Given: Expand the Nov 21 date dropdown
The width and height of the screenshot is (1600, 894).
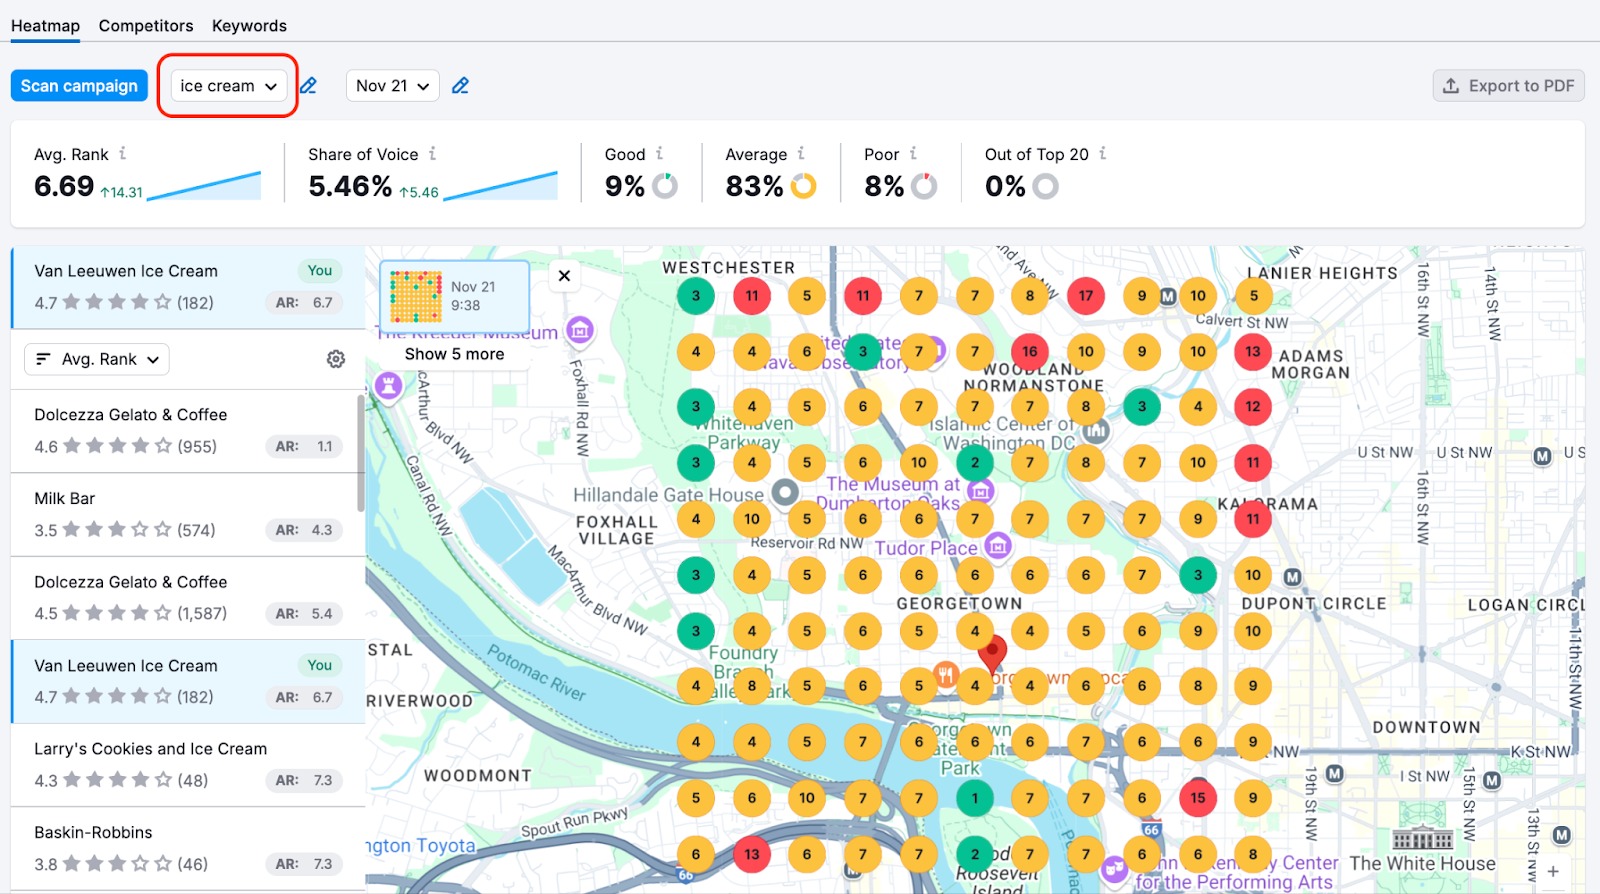Looking at the screenshot, I should pos(392,86).
